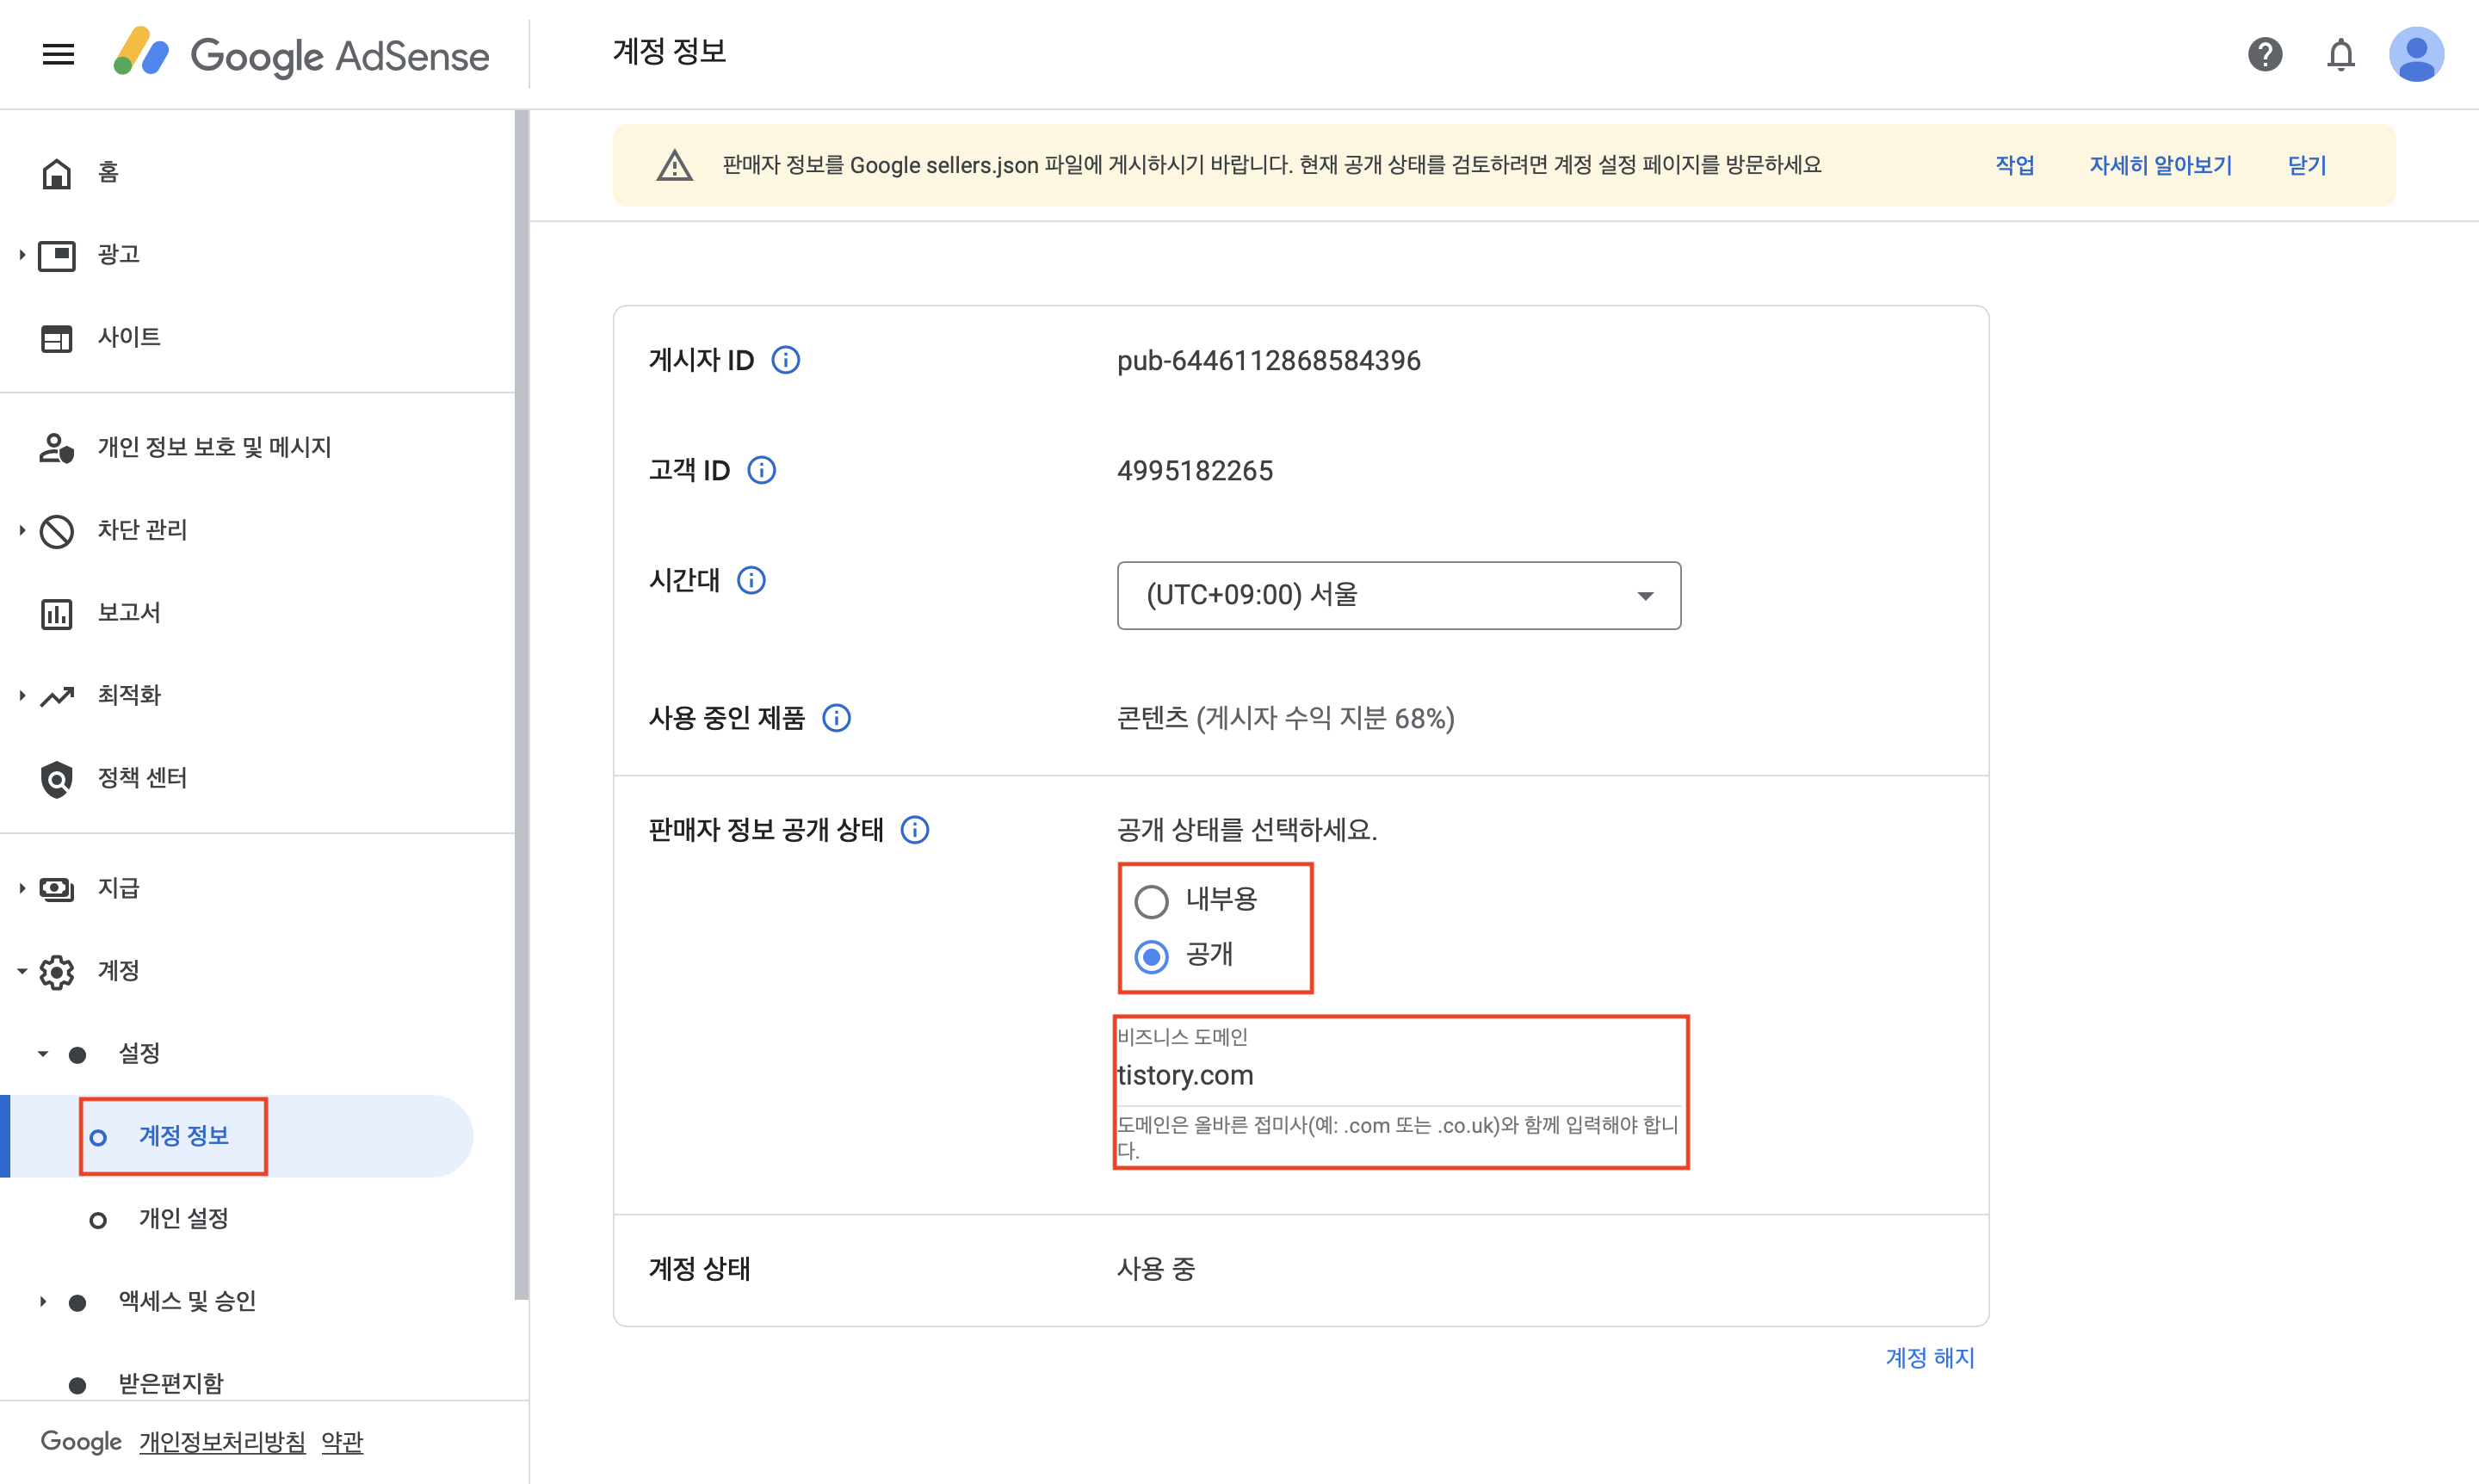Collapse the 계정 sidebar section arrow

click(x=21, y=971)
